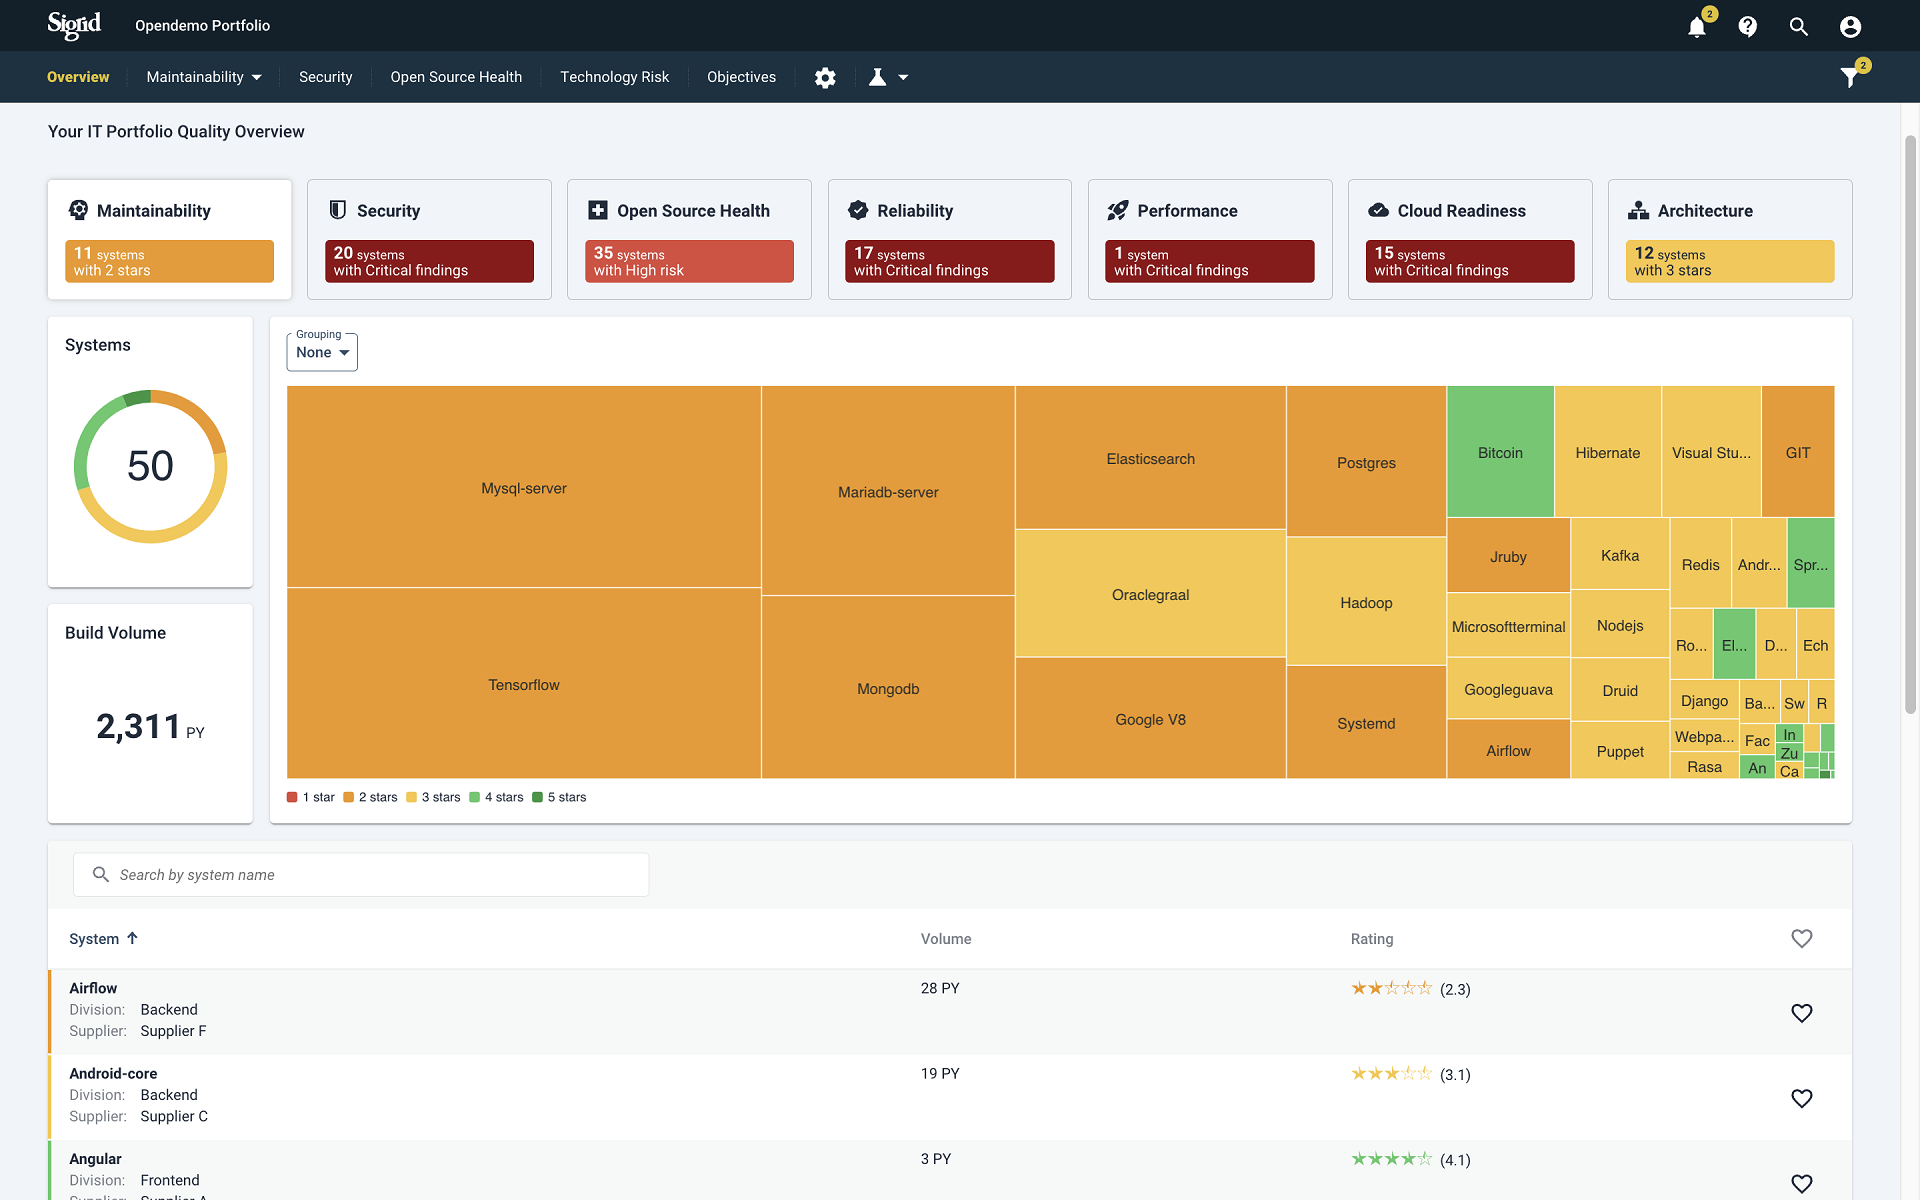Screen dimensions: 1920x1200
Task: Select the Mariadb-server treemap tile
Action: tap(888, 491)
